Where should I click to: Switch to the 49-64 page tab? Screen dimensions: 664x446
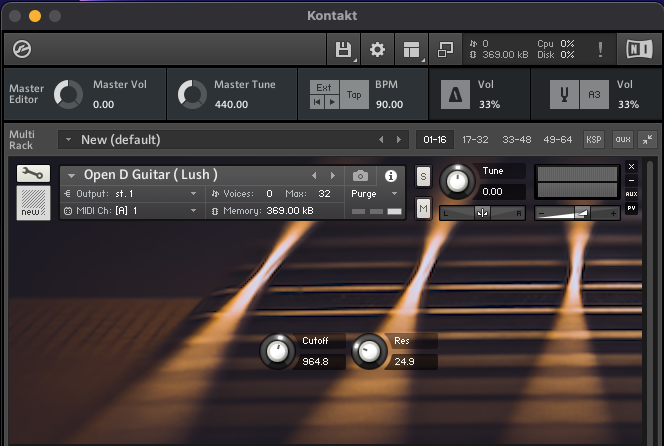558,139
